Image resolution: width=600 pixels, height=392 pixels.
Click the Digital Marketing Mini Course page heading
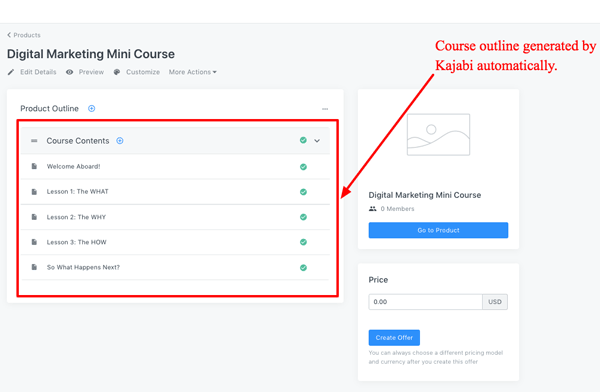click(x=91, y=54)
